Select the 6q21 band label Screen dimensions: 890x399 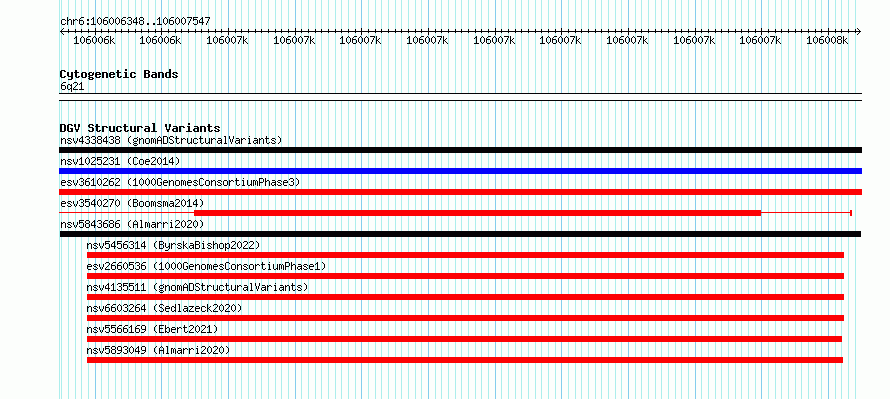(72, 86)
